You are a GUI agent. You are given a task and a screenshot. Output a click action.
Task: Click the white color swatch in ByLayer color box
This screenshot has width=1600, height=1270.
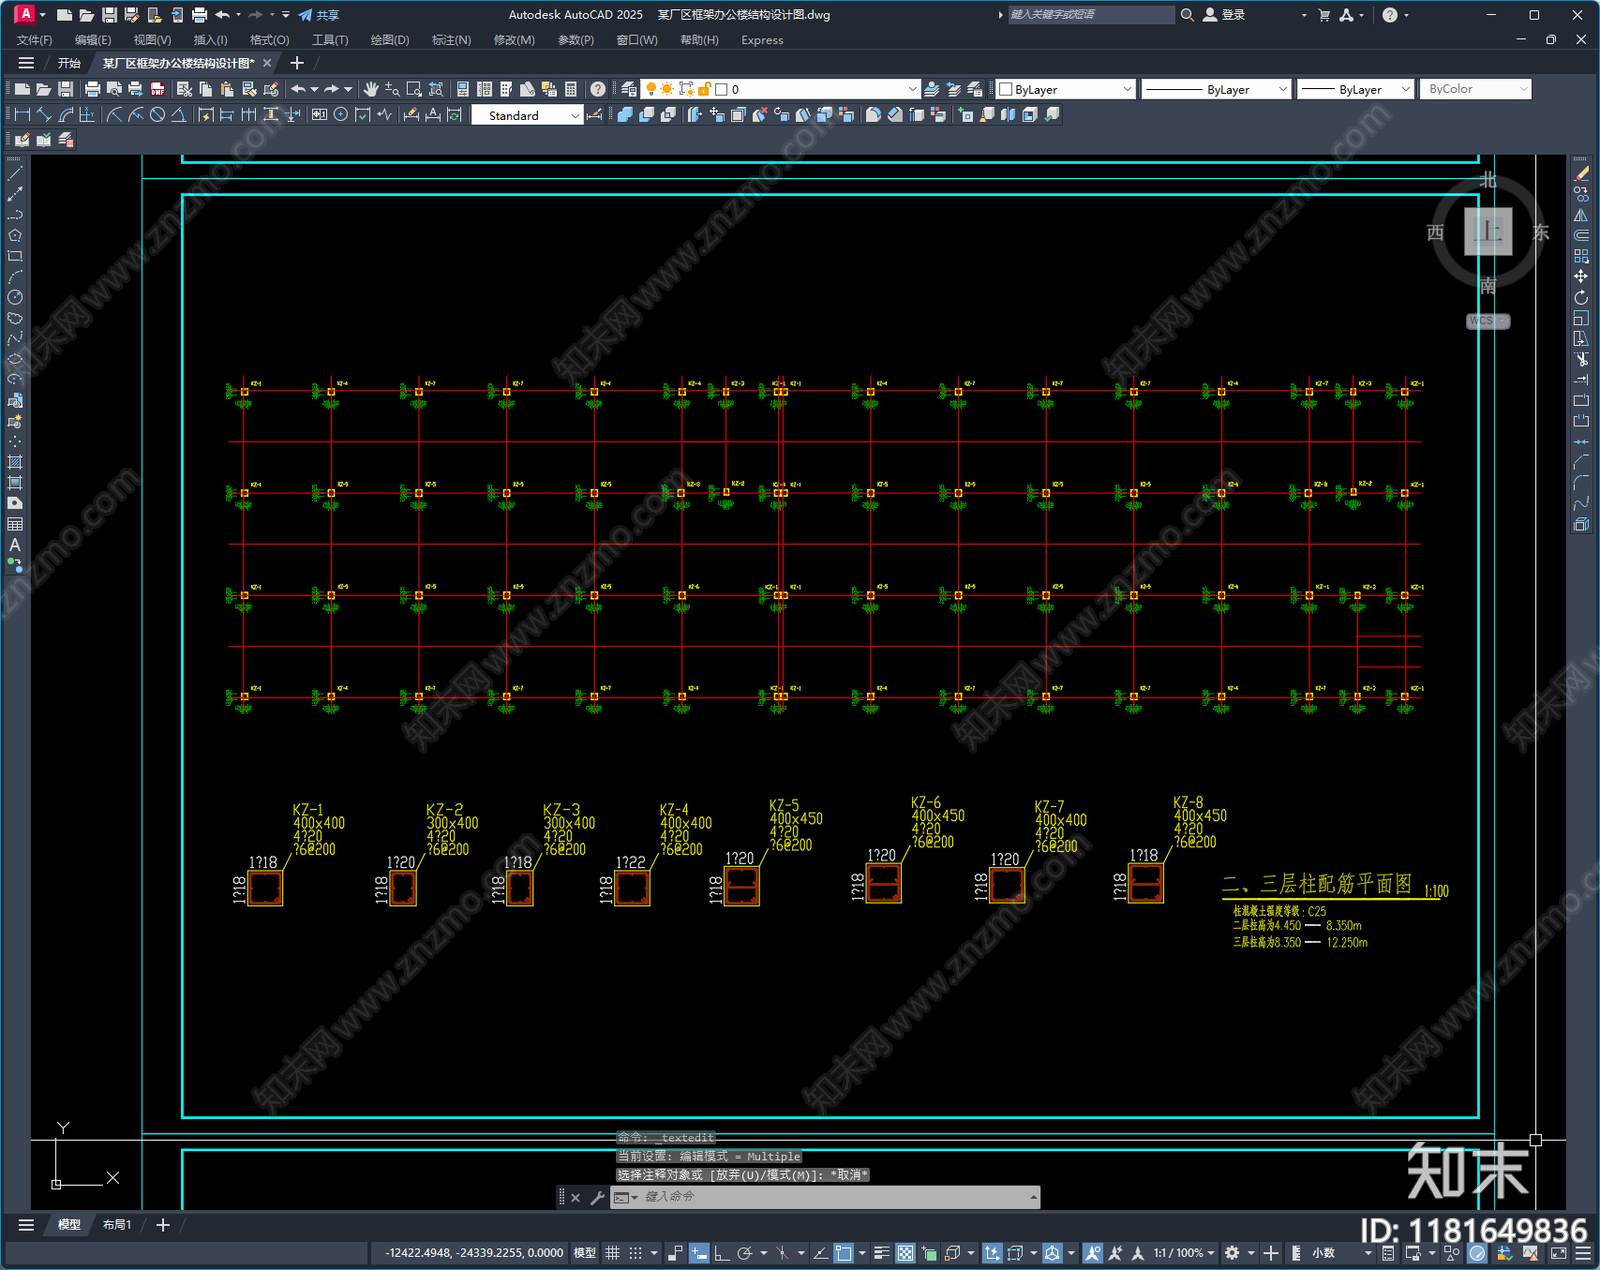1006,89
